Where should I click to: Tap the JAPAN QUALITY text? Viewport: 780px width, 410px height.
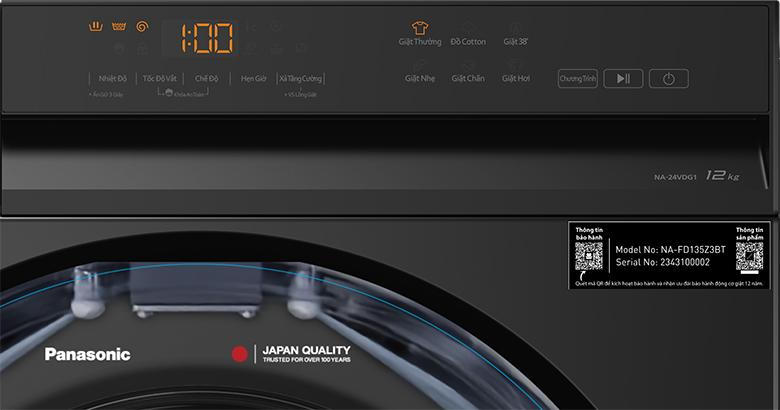click(306, 350)
